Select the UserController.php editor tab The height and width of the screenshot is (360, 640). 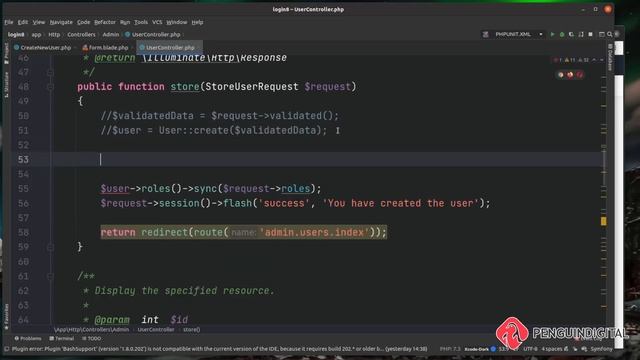[169, 48]
